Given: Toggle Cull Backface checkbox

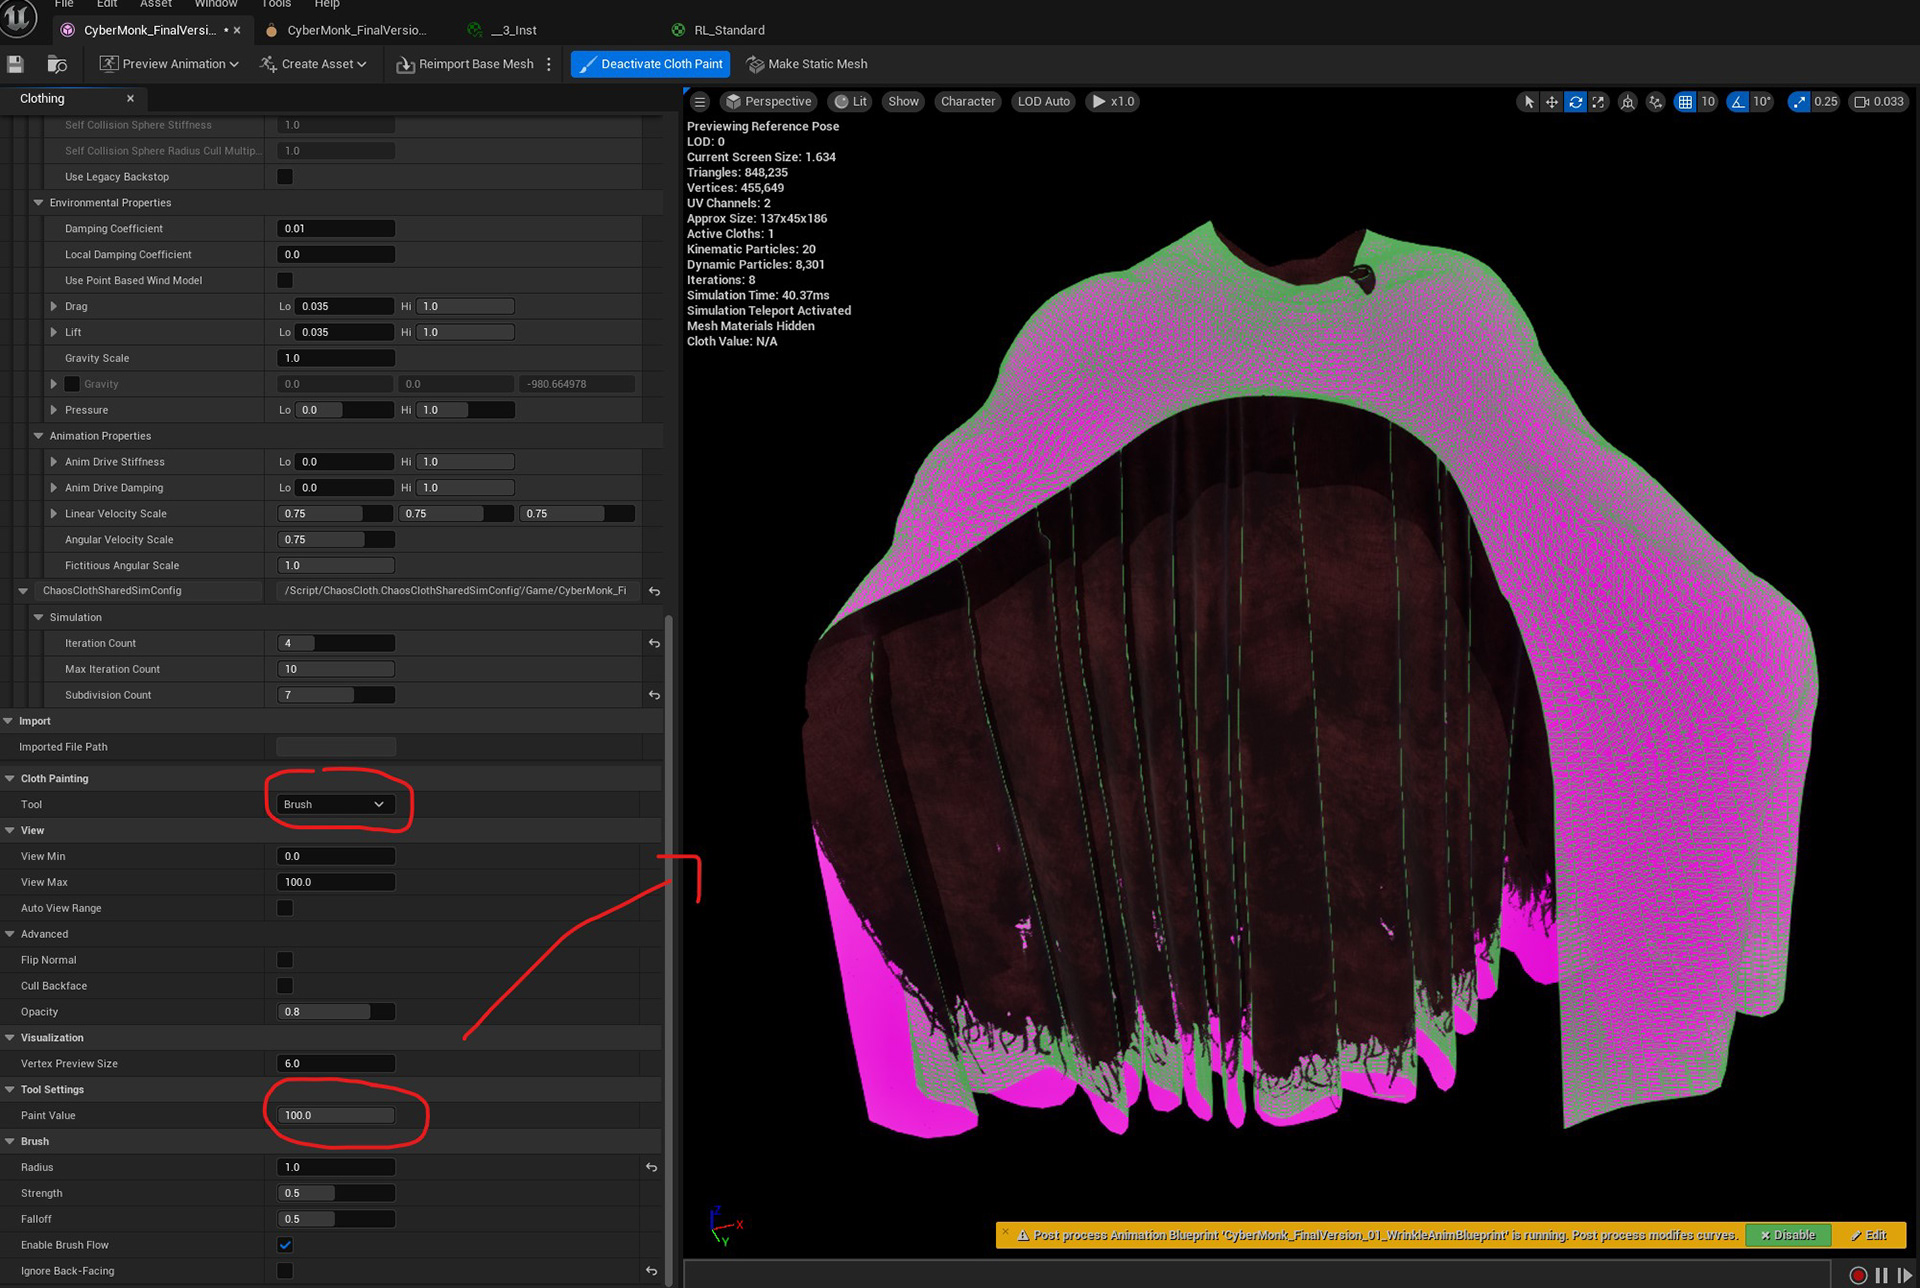Looking at the screenshot, I should coord(285,986).
